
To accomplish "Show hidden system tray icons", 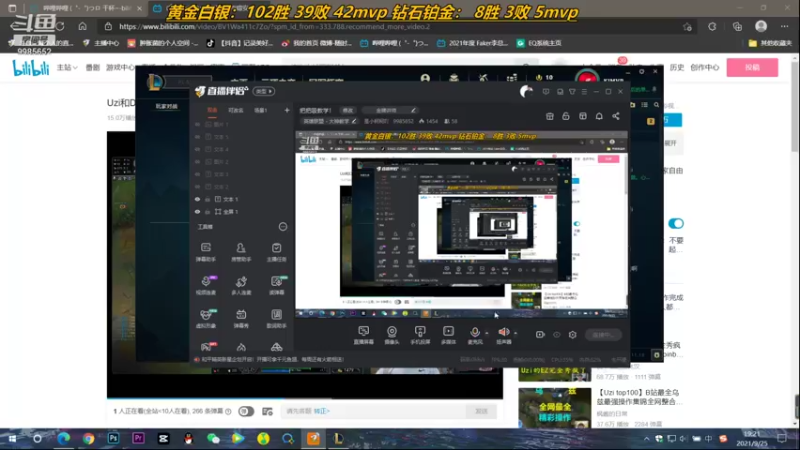I will tap(646, 439).
